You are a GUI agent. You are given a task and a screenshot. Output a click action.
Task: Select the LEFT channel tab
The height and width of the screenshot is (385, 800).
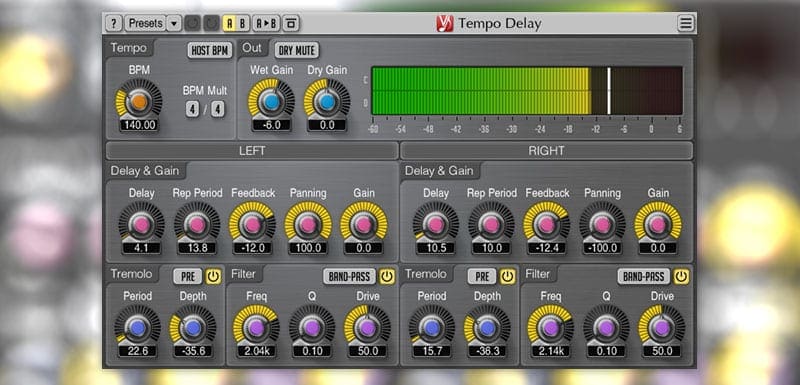point(252,151)
